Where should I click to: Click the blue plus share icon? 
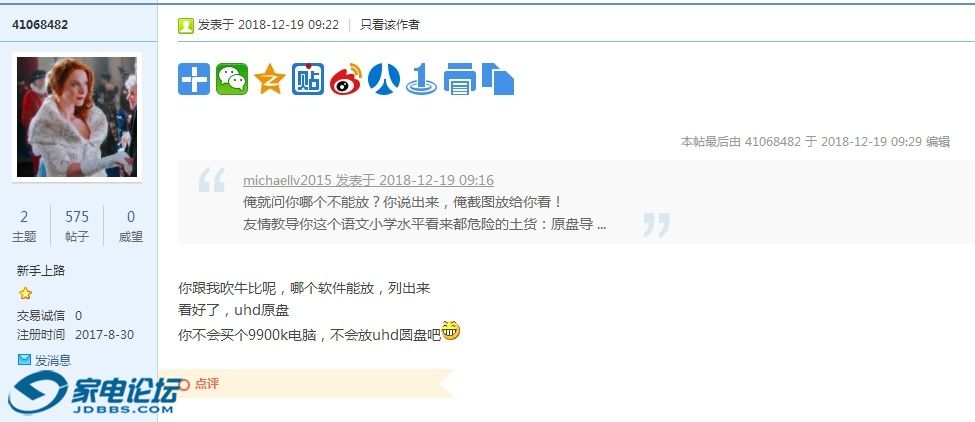point(194,80)
